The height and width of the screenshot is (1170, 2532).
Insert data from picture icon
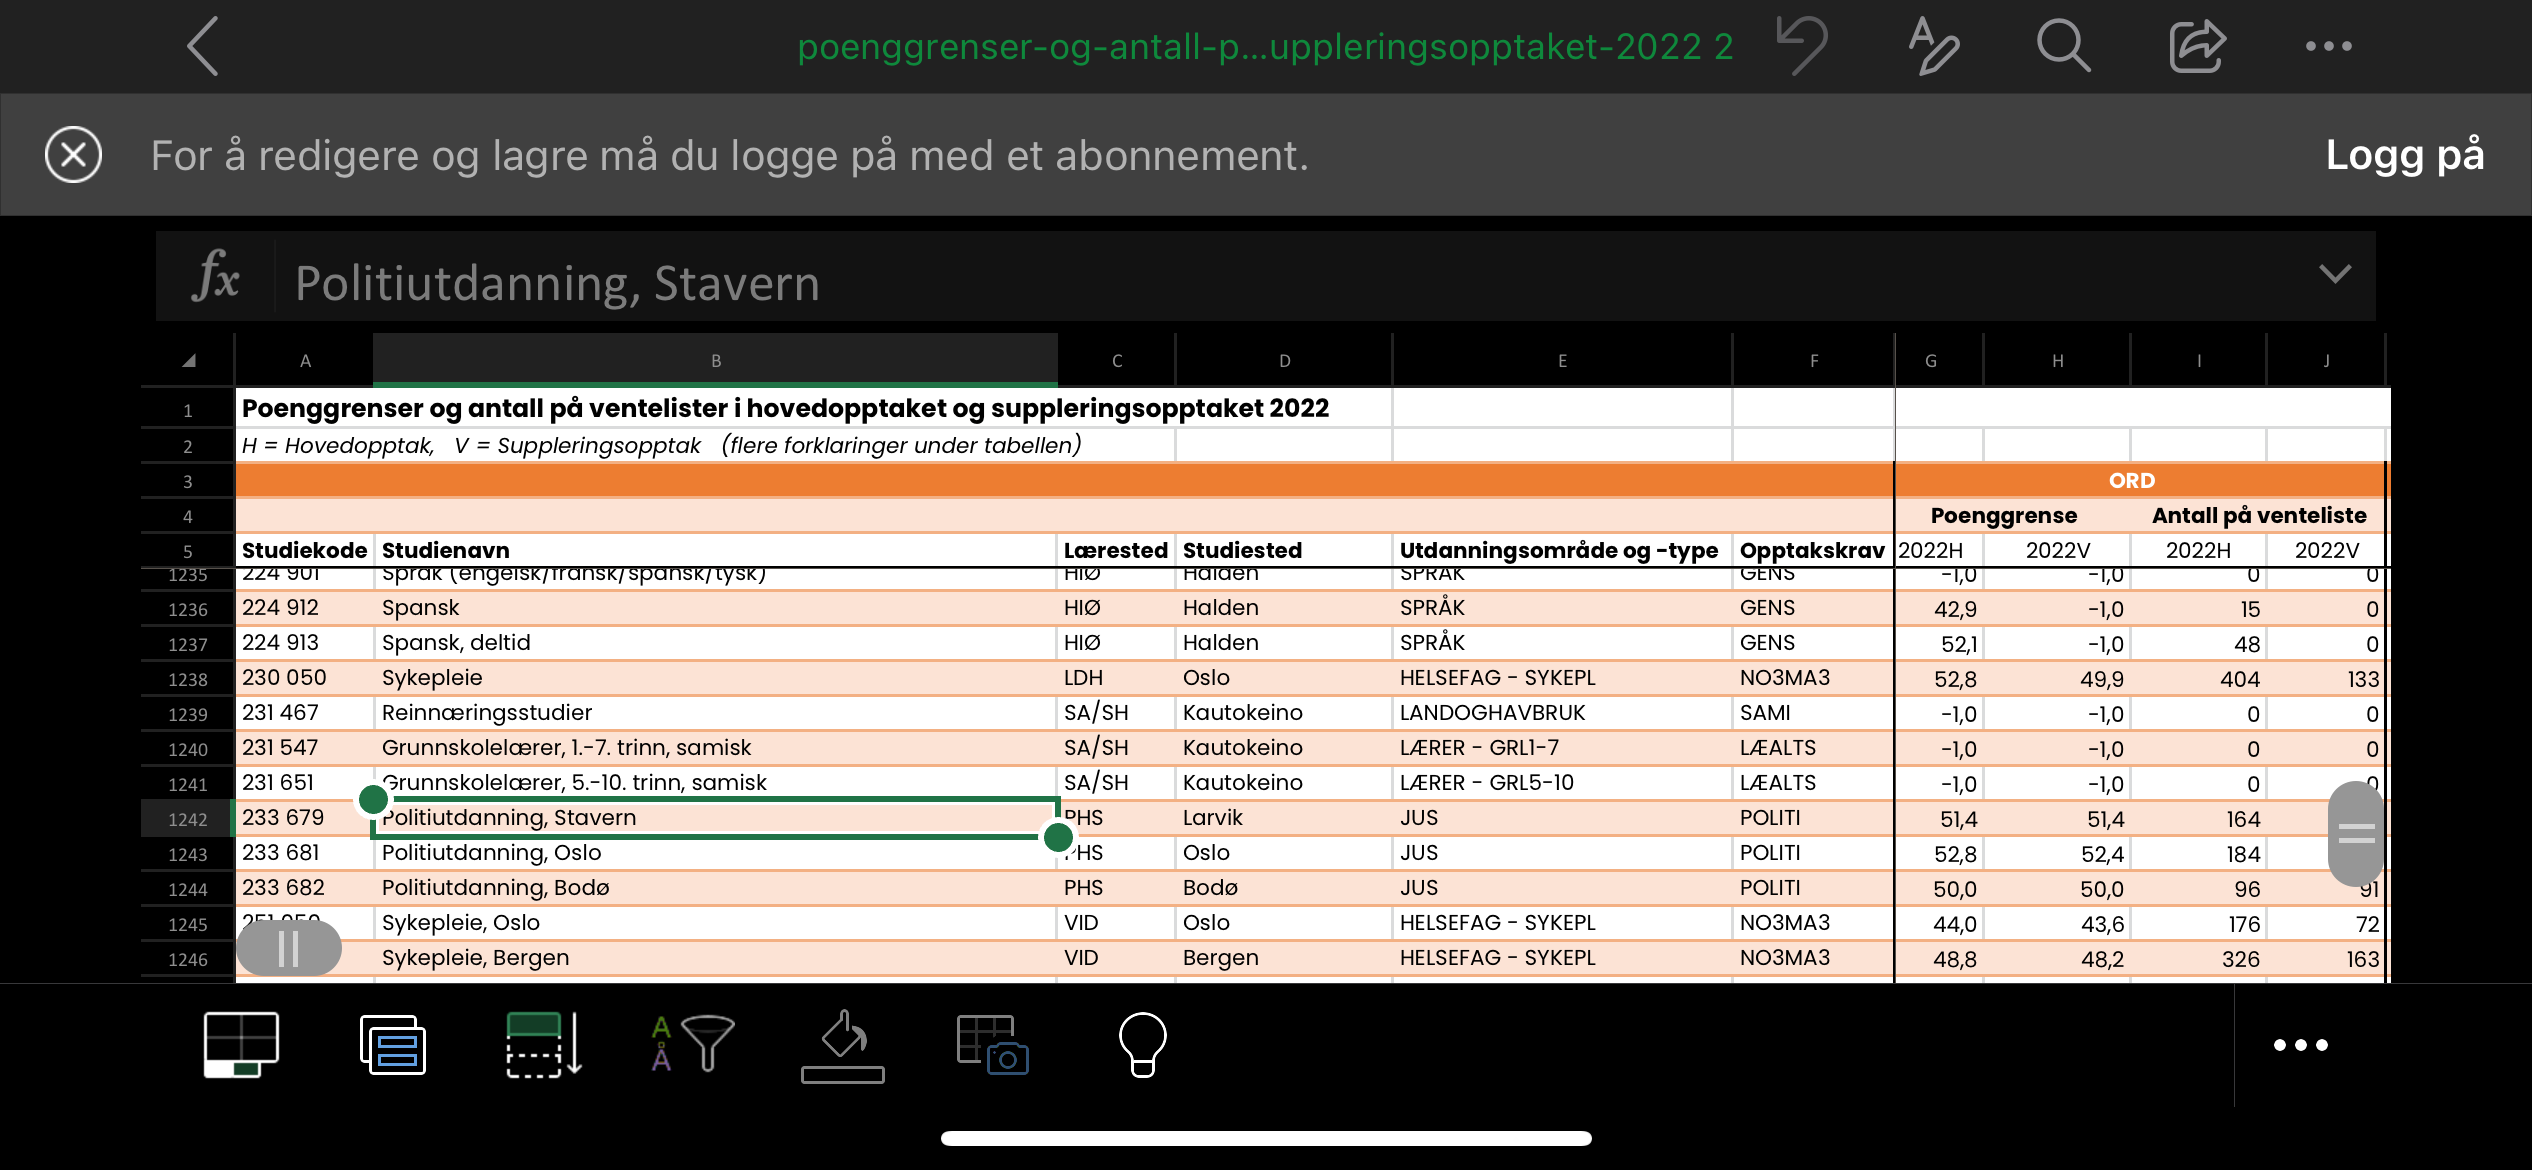click(x=992, y=1045)
